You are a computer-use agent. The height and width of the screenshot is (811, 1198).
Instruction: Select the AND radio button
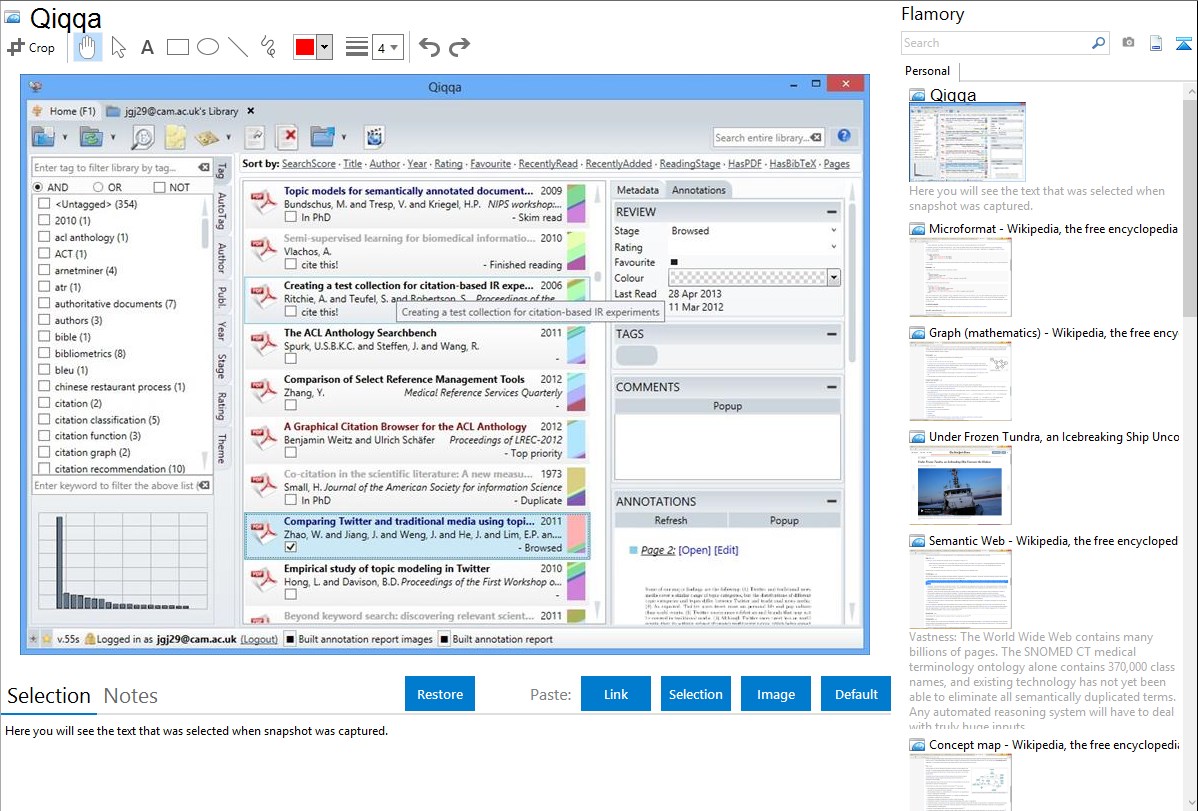pyautogui.click(x=37, y=187)
